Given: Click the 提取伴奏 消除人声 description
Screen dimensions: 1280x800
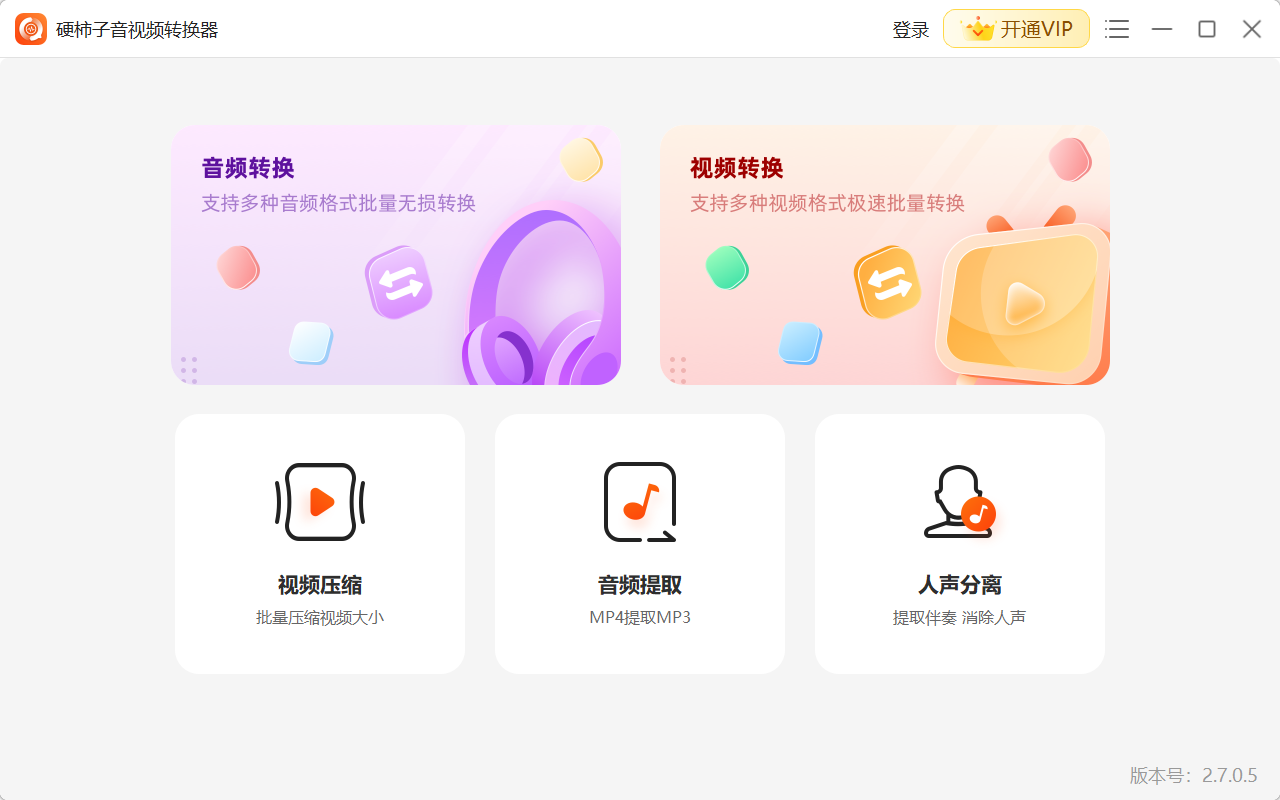Looking at the screenshot, I should tap(960, 618).
